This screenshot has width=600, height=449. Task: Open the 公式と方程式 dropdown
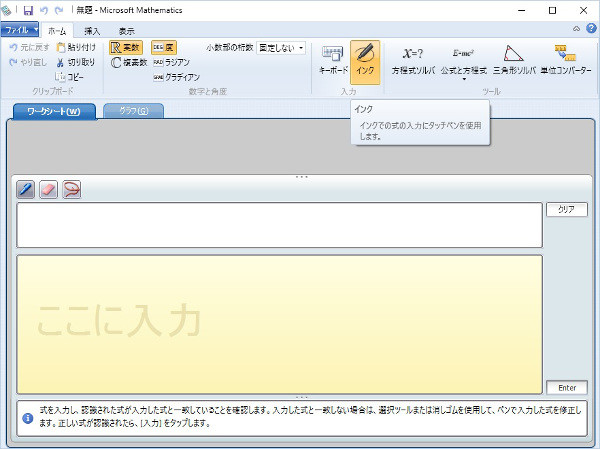pos(464,62)
